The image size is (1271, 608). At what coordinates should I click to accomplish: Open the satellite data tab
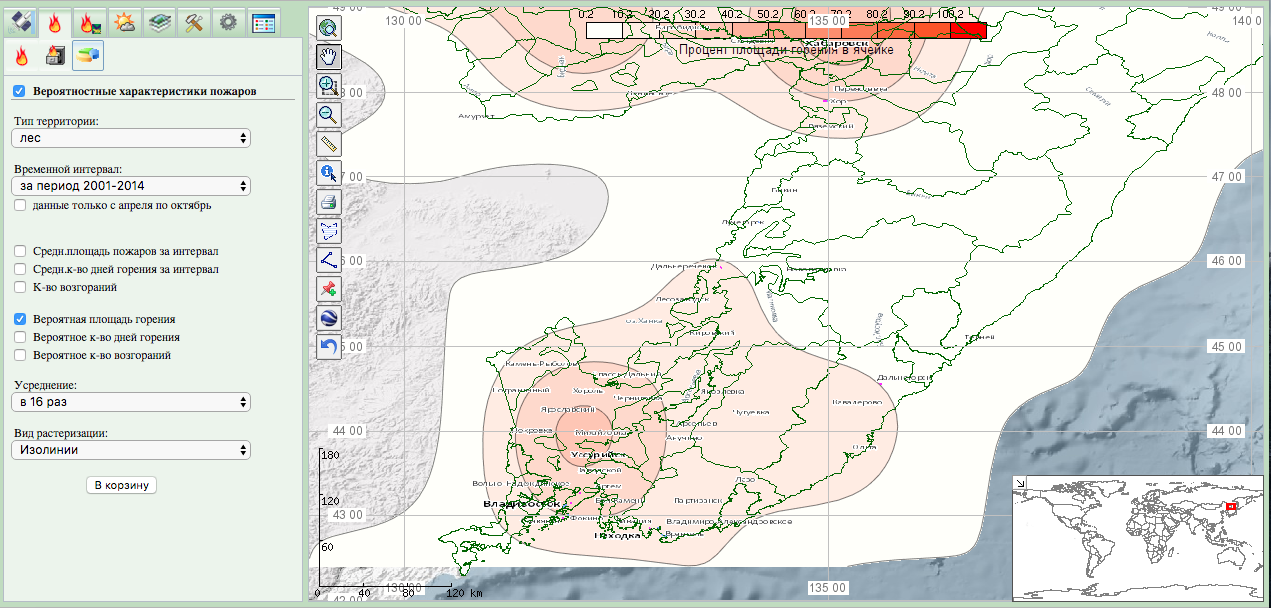tap(21, 21)
